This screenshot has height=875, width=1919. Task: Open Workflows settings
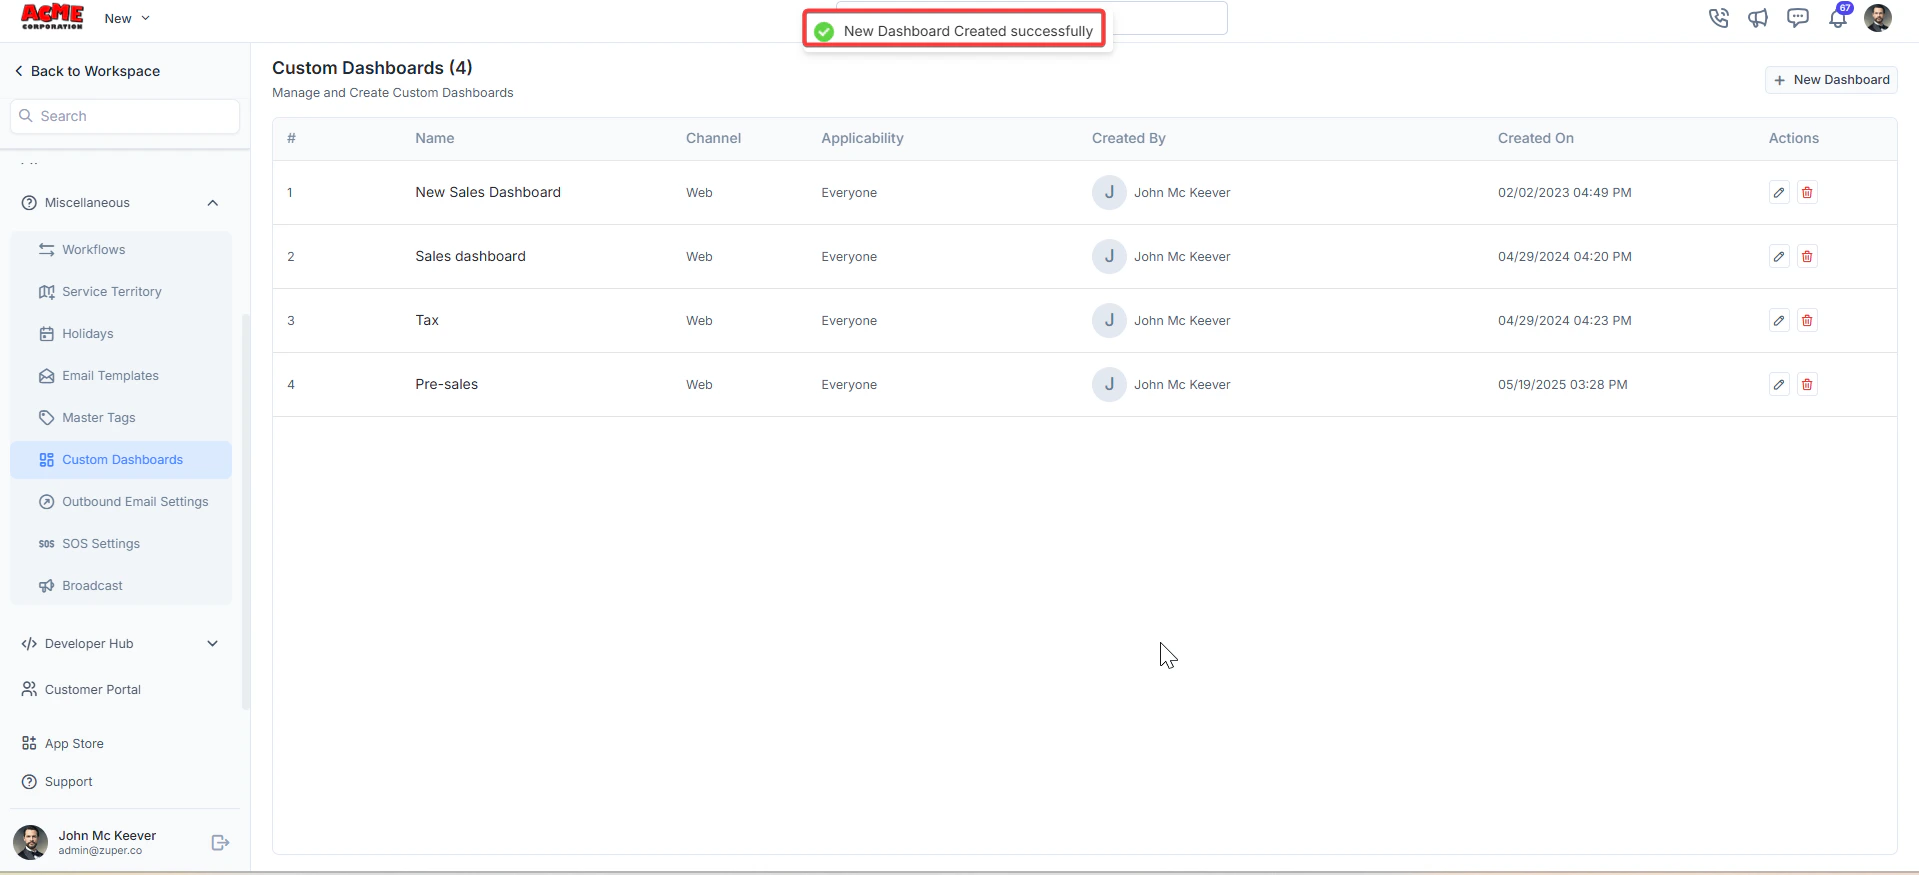coord(121,250)
